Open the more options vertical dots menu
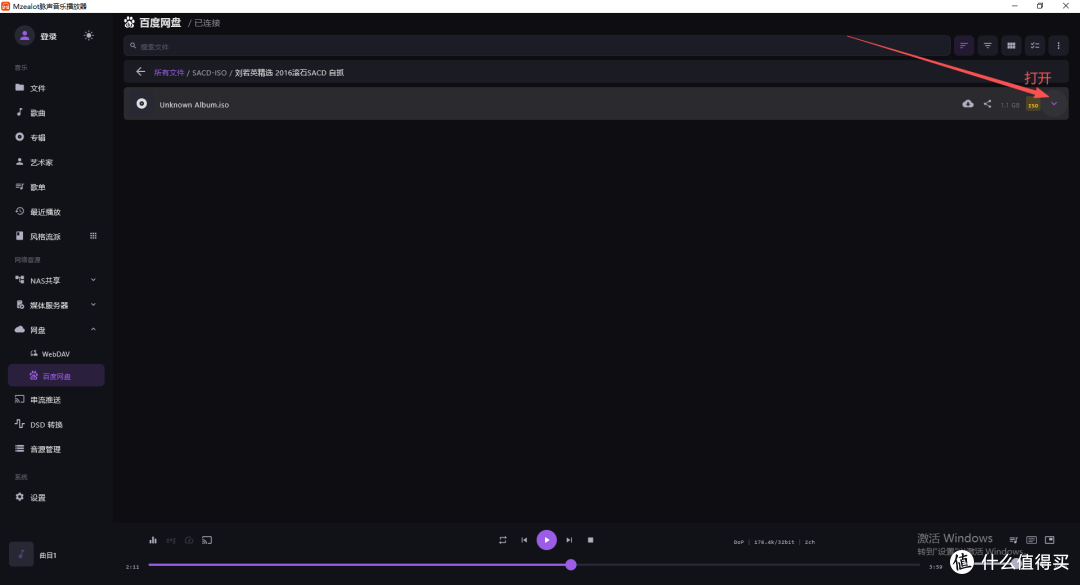1080x585 pixels. tap(1059, 45)
